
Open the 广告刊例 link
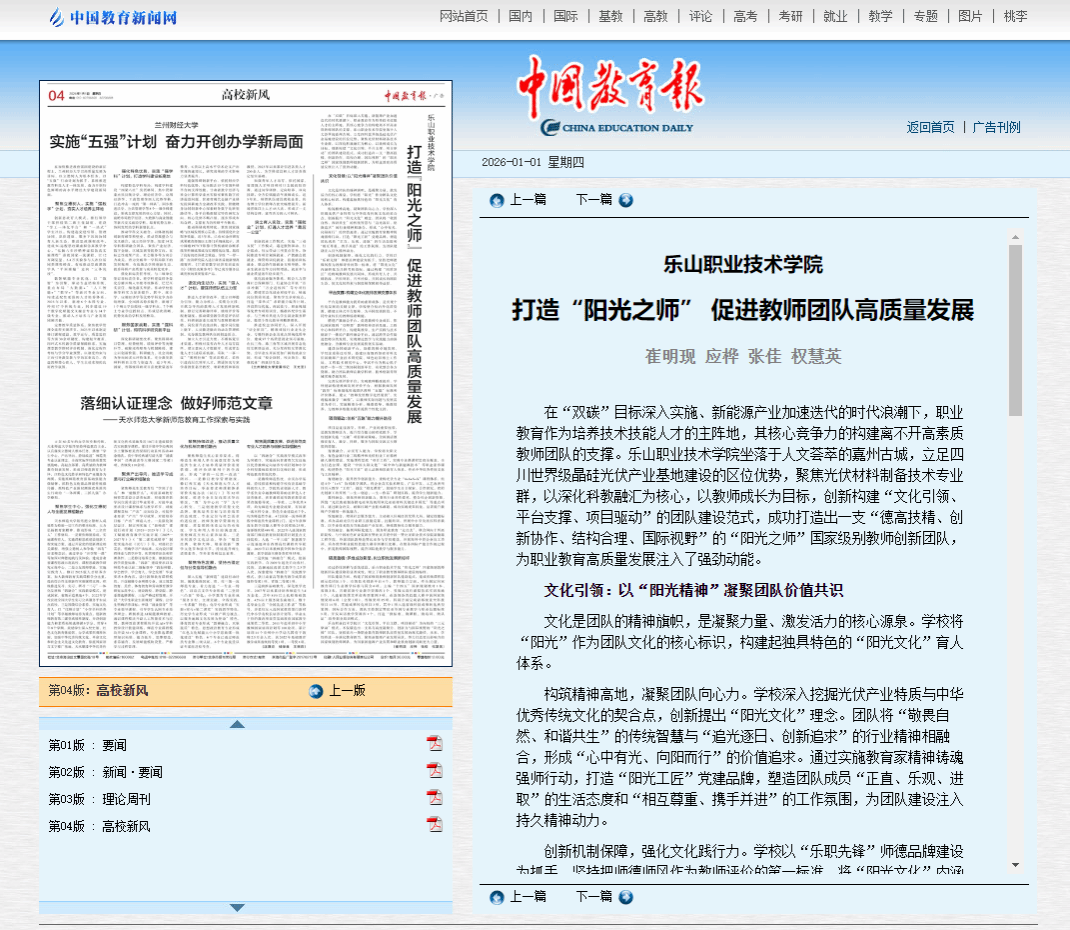(x=997, y=127)
